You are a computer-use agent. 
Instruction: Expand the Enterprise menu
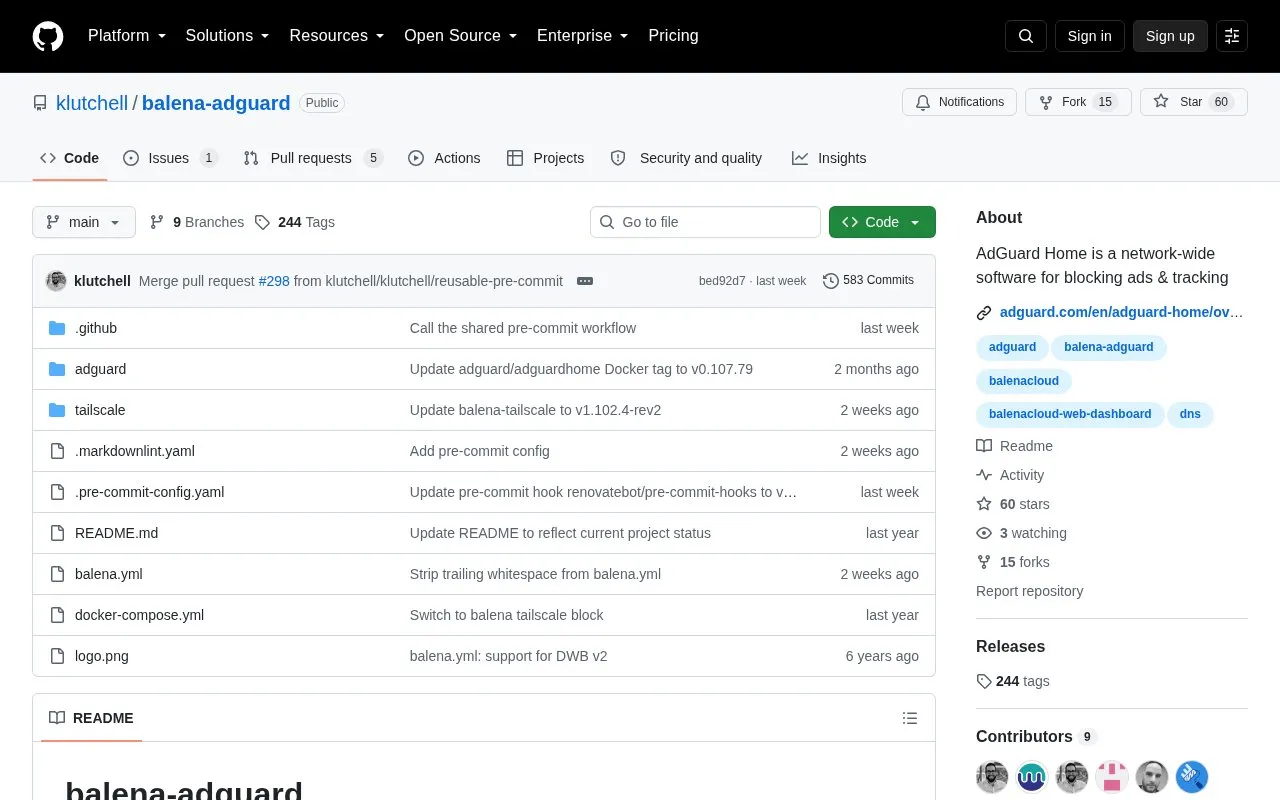point(583,36)
